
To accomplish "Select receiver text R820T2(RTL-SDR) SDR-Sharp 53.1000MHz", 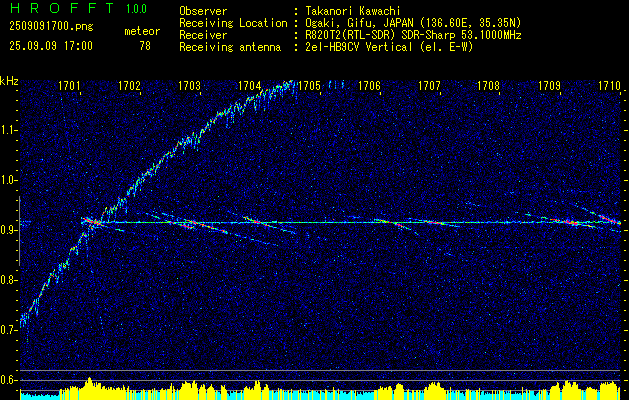I will point(413,35).
